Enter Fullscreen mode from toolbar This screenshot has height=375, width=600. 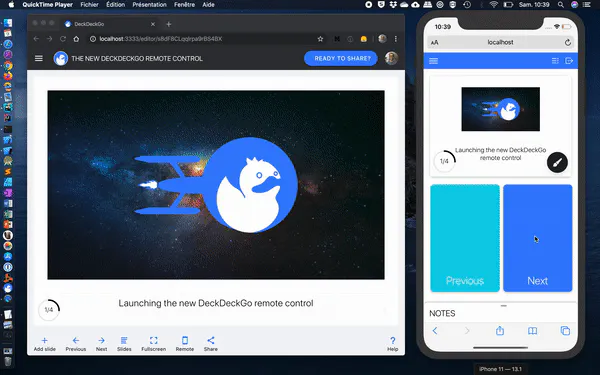click(153, 344)
